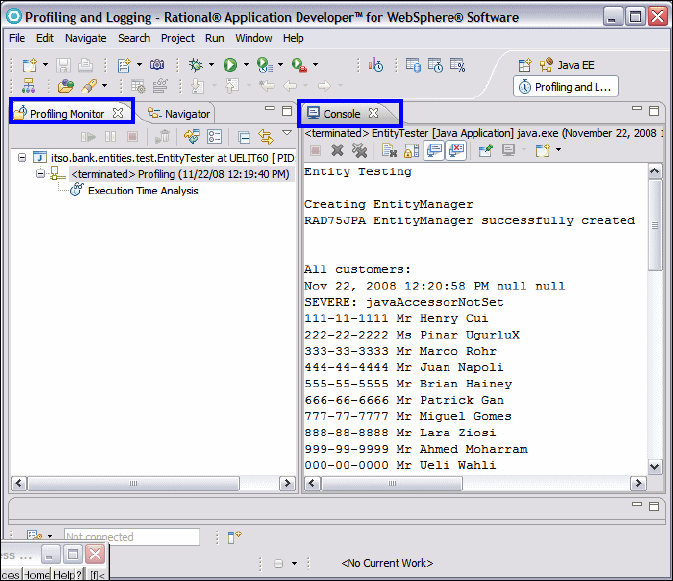
Task: Minimize the Console view panel
Action: coord(637,109)
